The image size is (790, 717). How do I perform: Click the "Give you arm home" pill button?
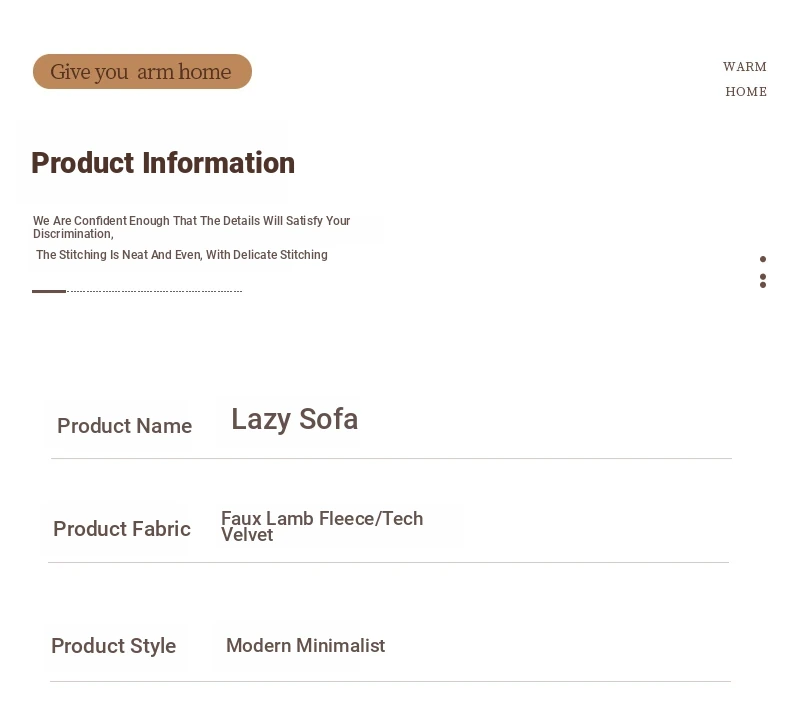point(142,72)
